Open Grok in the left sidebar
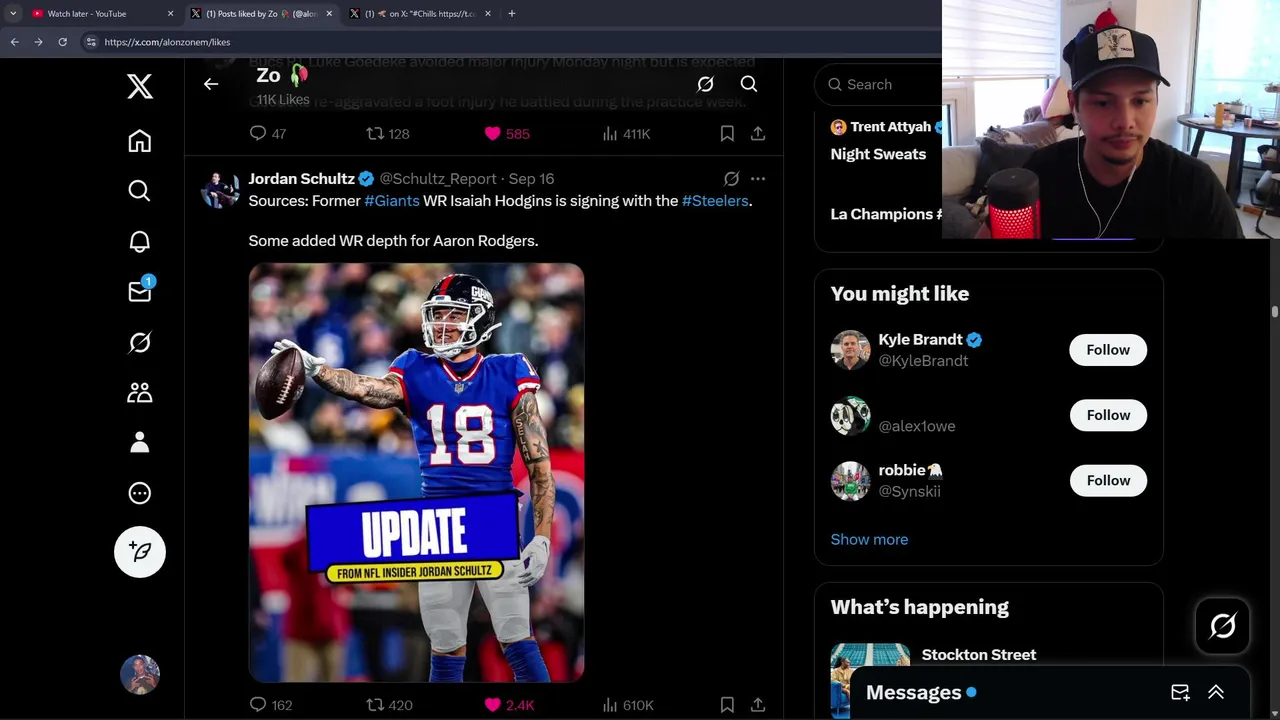This screenshot has height=720, width=1280. click(x=140, y=342)
